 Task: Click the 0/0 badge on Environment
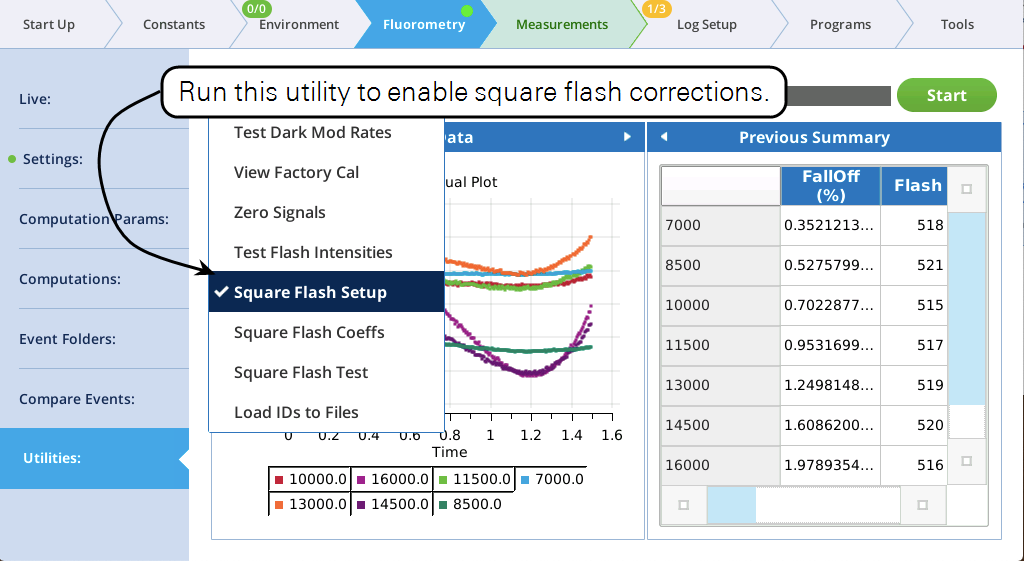click(257, 9)
